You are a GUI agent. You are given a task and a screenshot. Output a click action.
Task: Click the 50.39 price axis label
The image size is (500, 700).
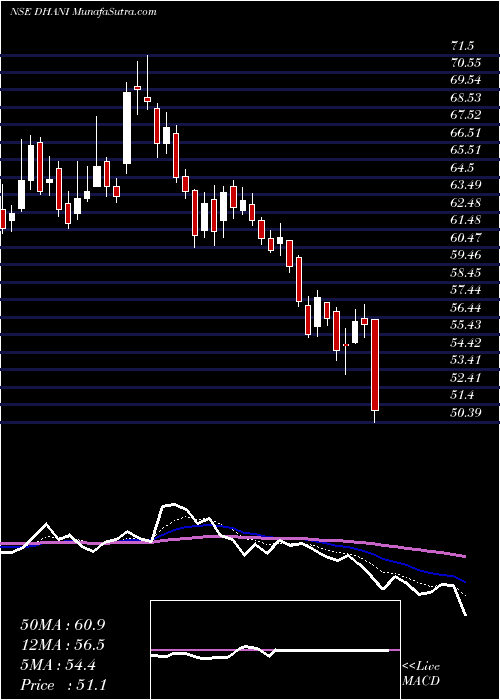coord(466,412)
